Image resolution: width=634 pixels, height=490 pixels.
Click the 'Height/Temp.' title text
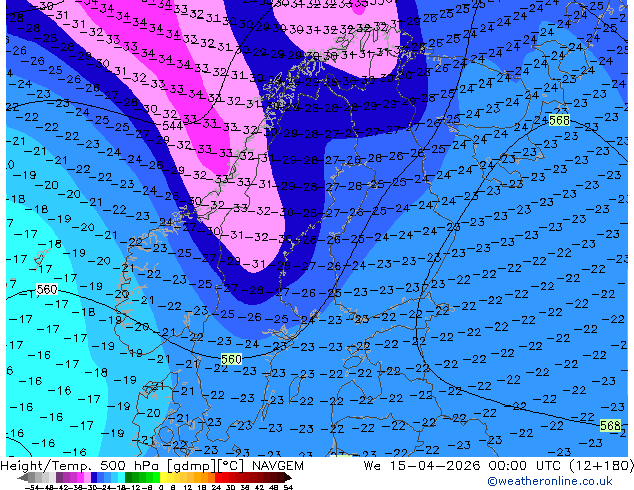coord(47,466)
